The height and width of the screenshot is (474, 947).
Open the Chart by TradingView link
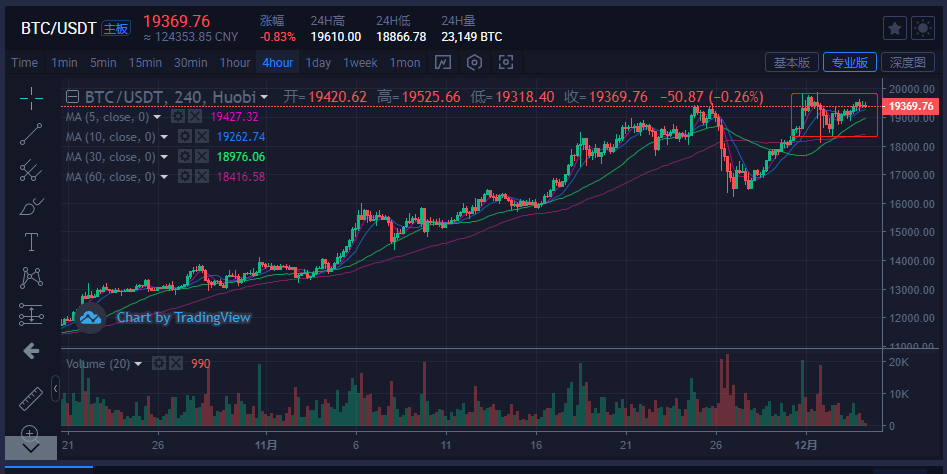tap(184, 318)
